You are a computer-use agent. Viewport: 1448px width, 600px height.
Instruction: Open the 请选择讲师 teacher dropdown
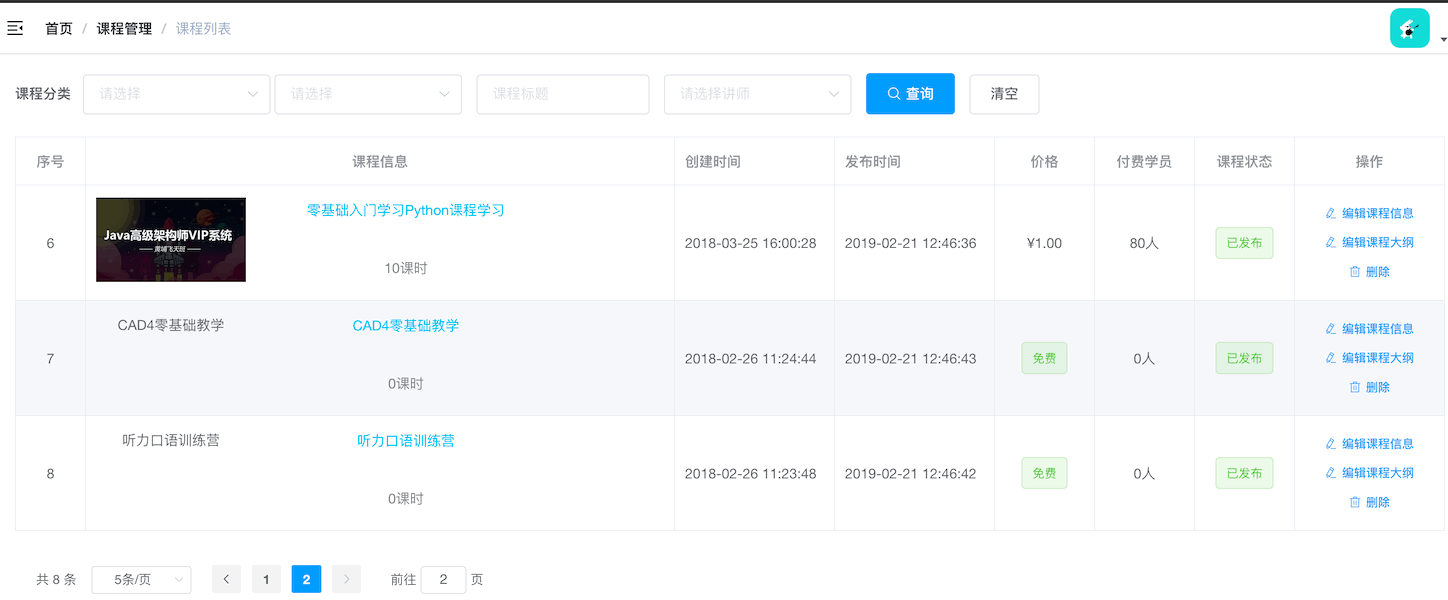pos(757,94)
